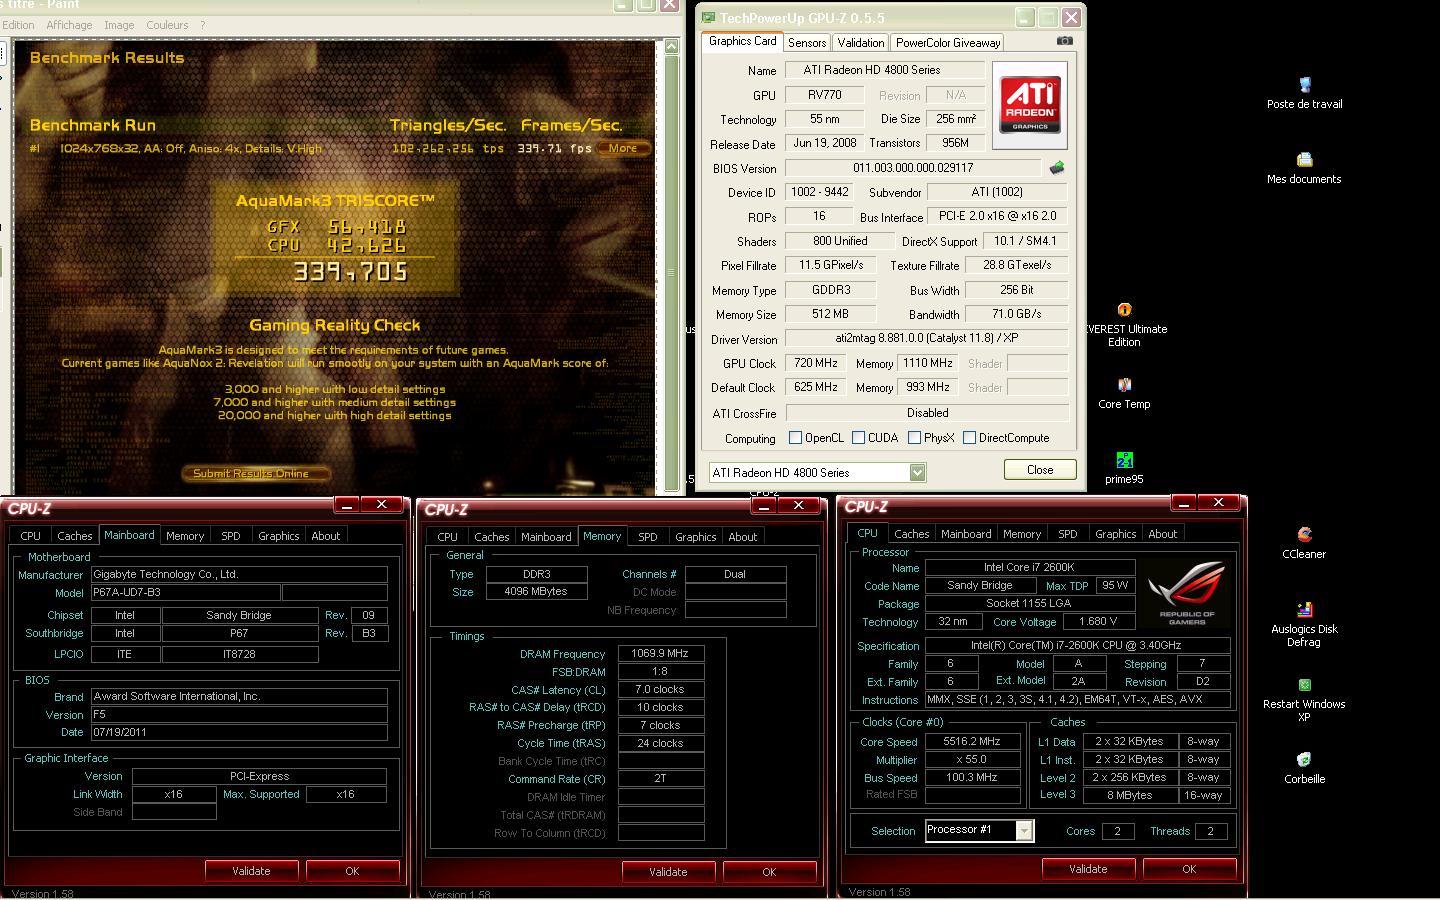This screenshot has width=1440, height=900.
Task: Click BIOS Version field in GPU-Z
Action: [x=913, y=168]
